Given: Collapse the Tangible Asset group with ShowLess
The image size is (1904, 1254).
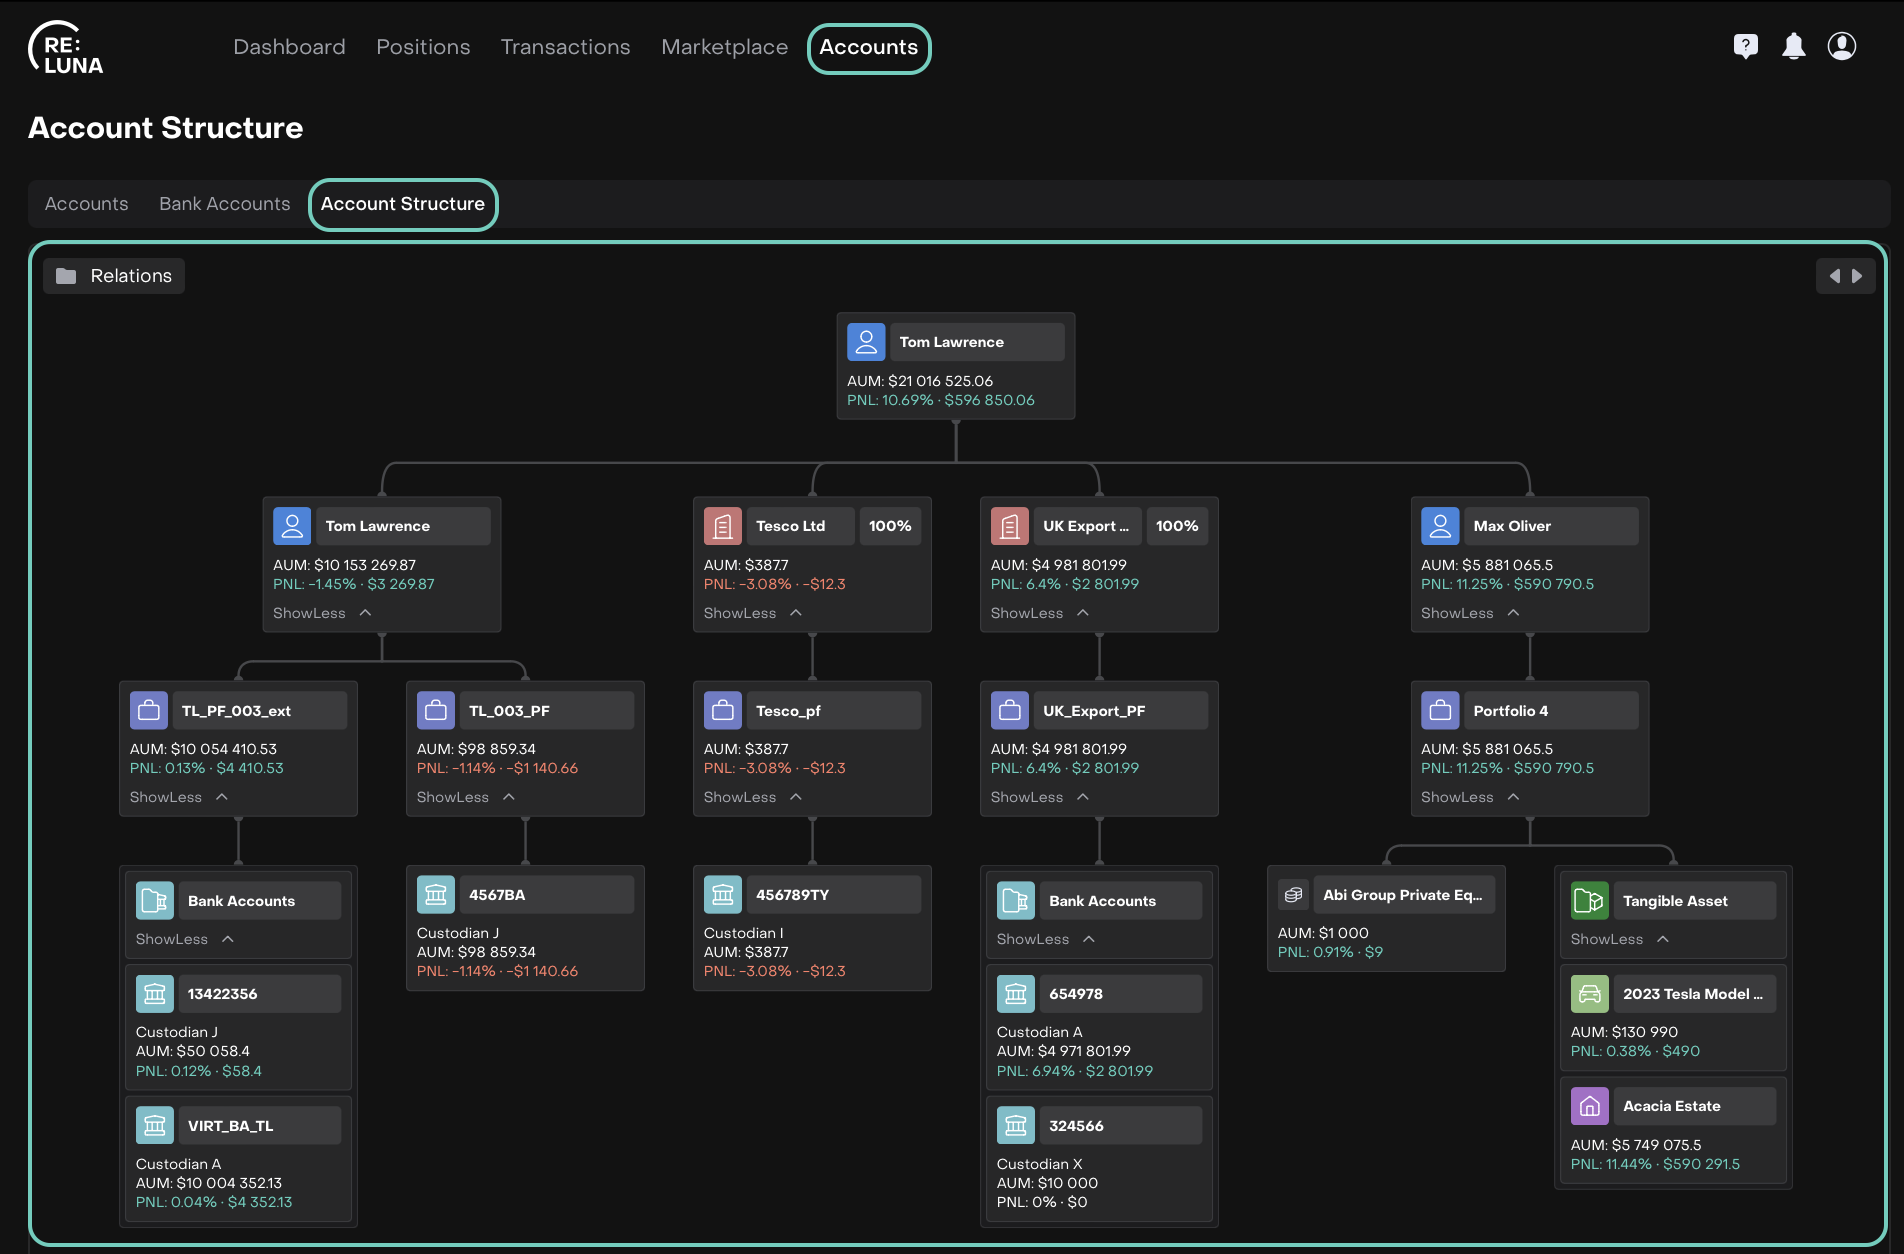Looking at the screenshot, I should (1618, 939).
